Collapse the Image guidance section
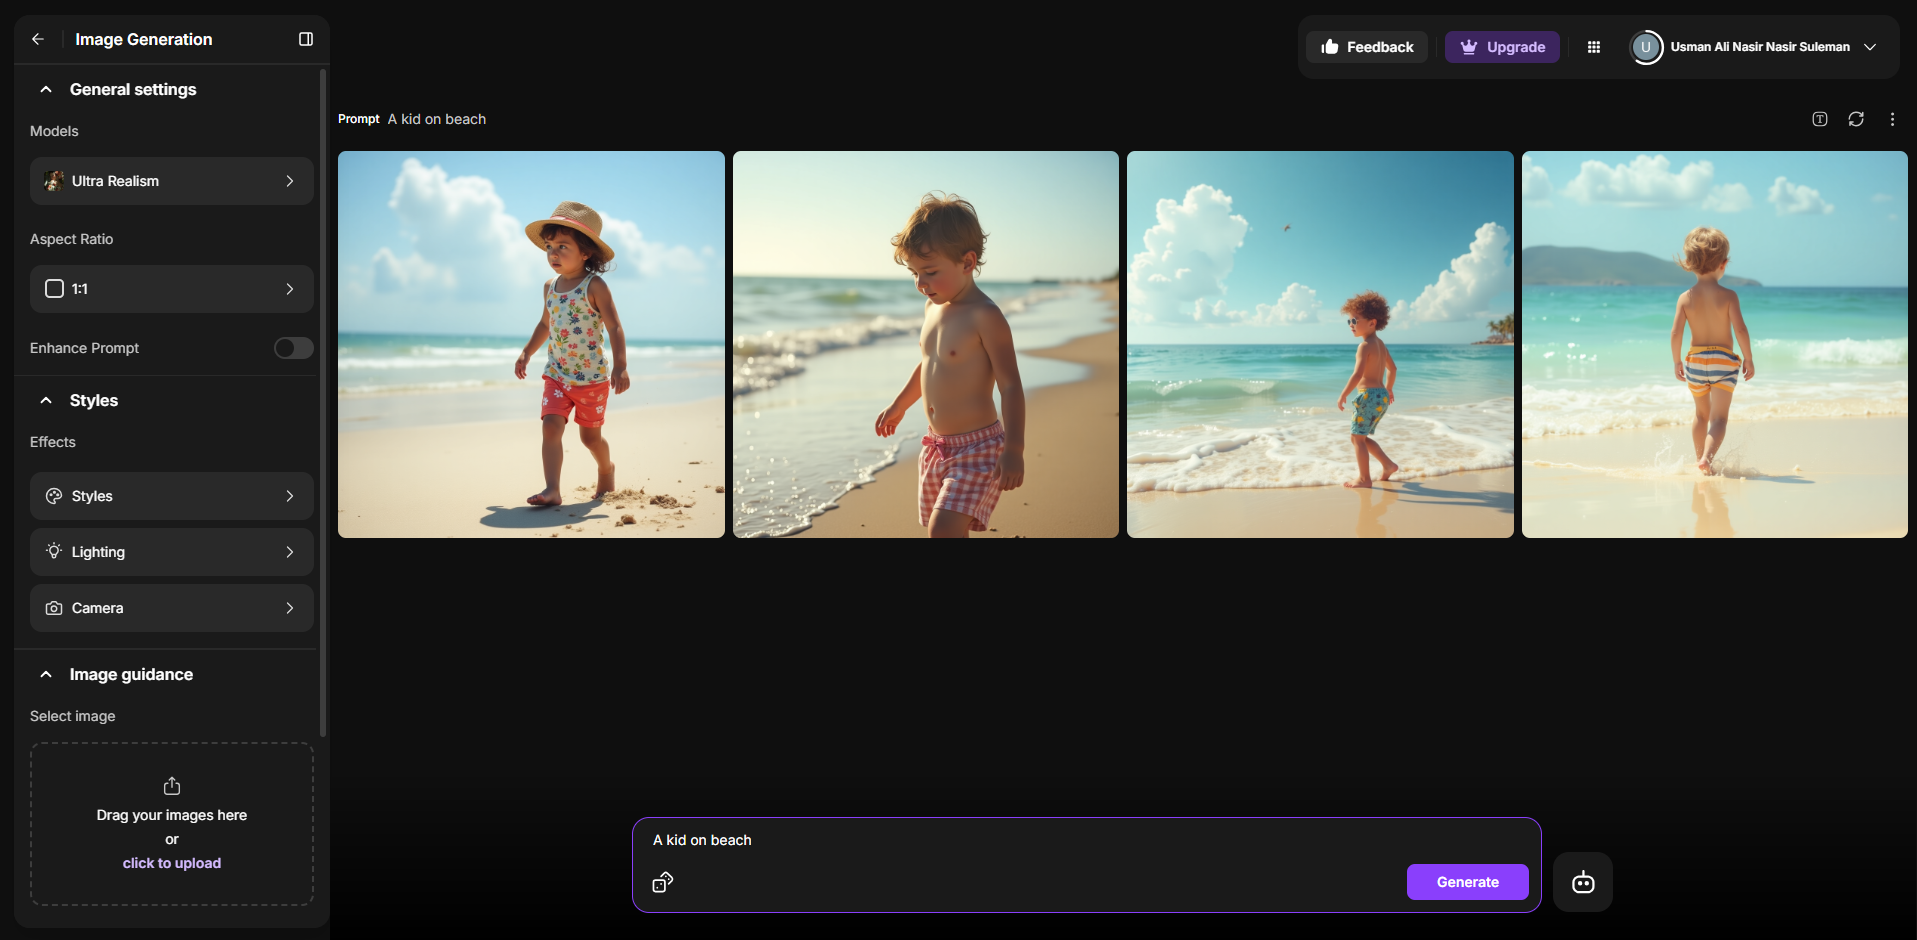The height and width of the screenshot is (940, 1917). (46, 674)
